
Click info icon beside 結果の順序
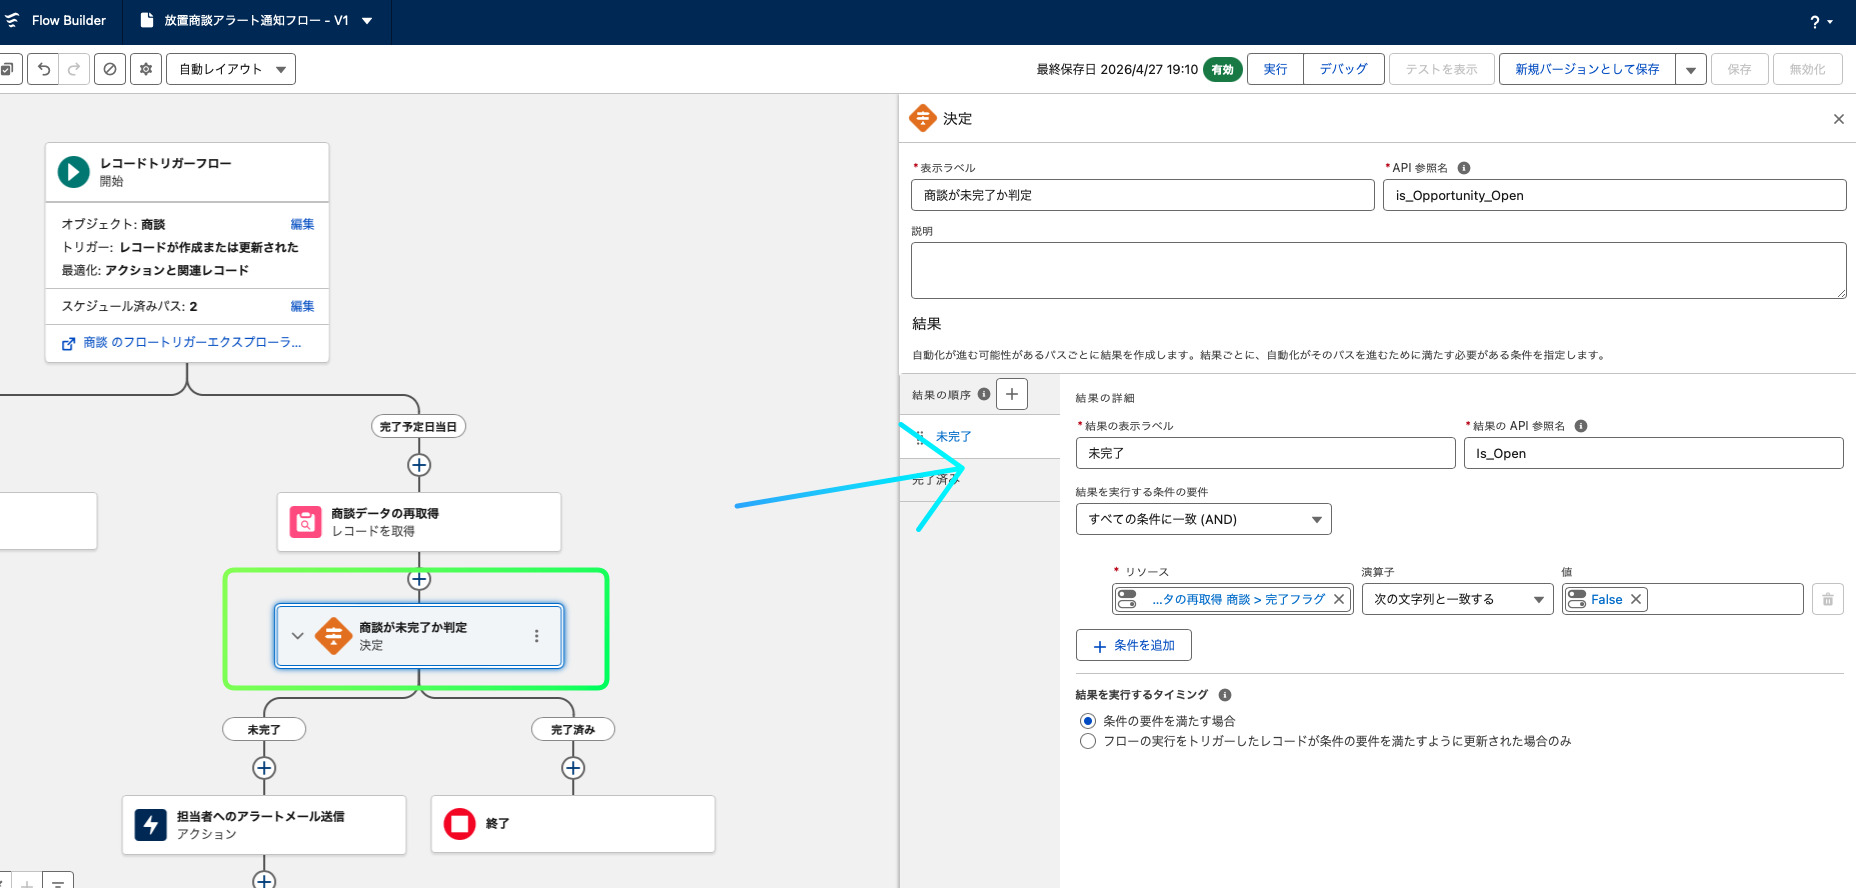coord(984,394)
